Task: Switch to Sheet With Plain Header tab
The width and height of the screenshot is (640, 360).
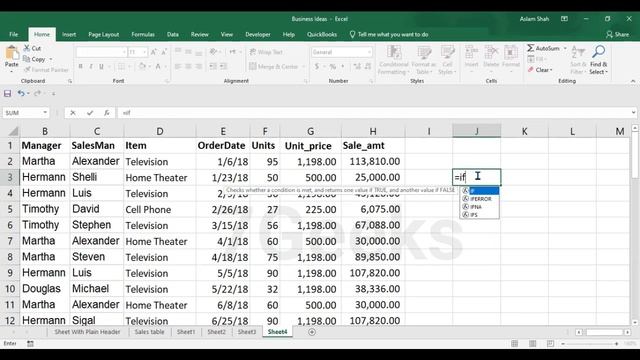Action: pyautogui.click(x=87, y=332)
